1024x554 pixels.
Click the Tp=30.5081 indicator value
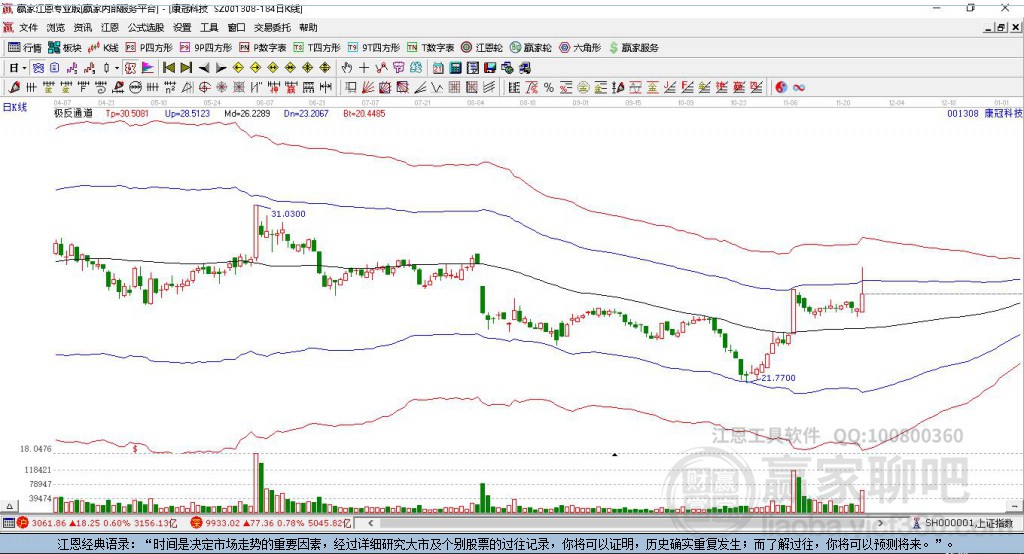(x=127, y=113)
